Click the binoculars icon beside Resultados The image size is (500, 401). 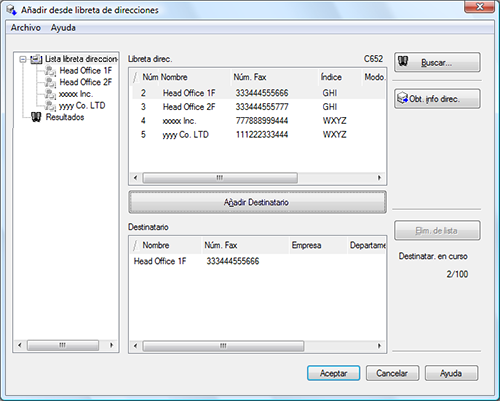pyautogui.click(x=36, y=117)
